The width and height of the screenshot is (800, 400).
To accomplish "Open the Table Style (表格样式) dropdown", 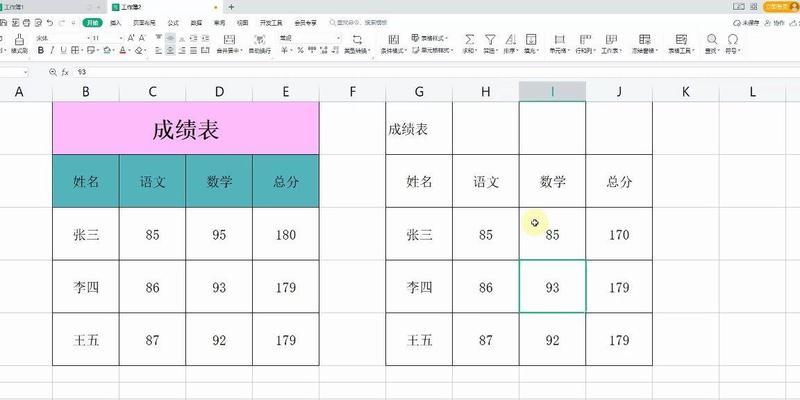I will (430, 38).
